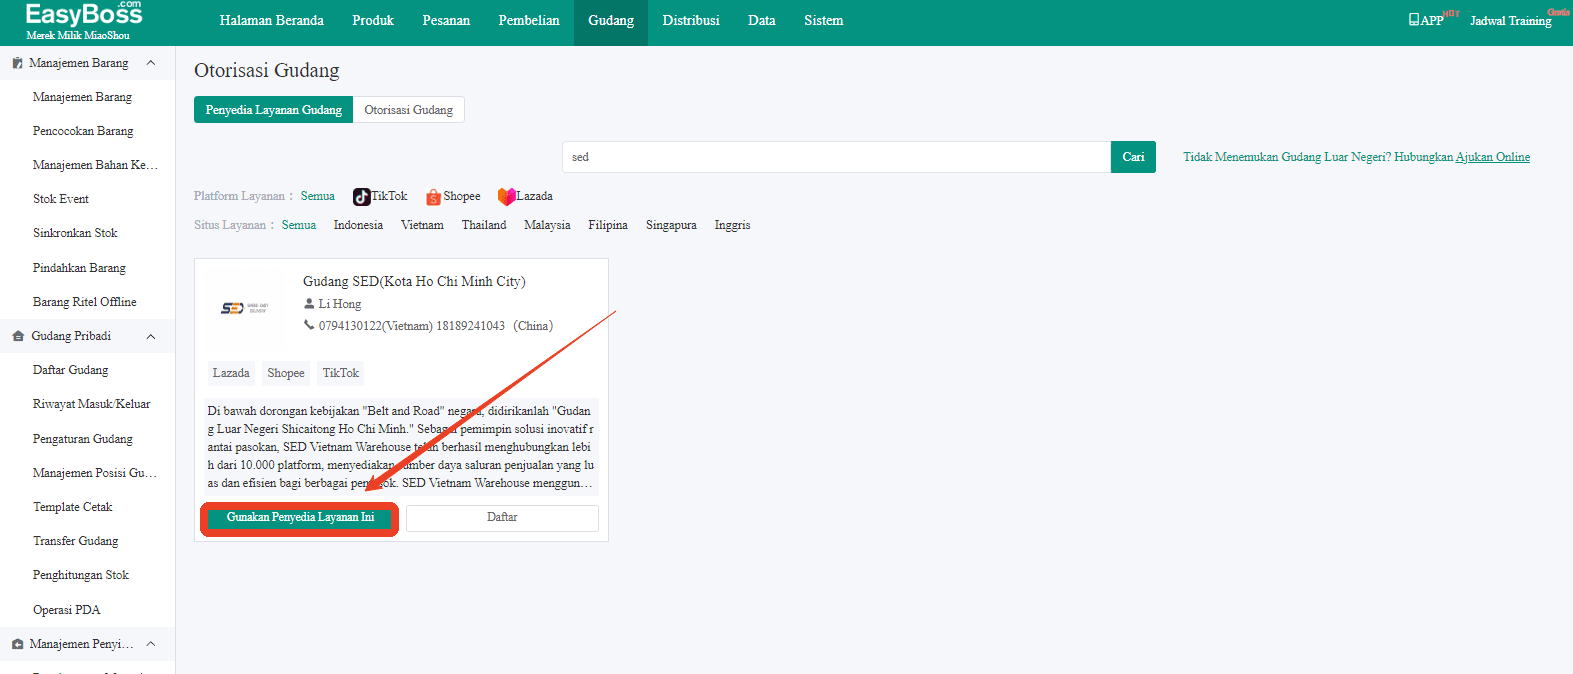Open Pengaturan Gudang in sidebar

(x=83, y=439)
